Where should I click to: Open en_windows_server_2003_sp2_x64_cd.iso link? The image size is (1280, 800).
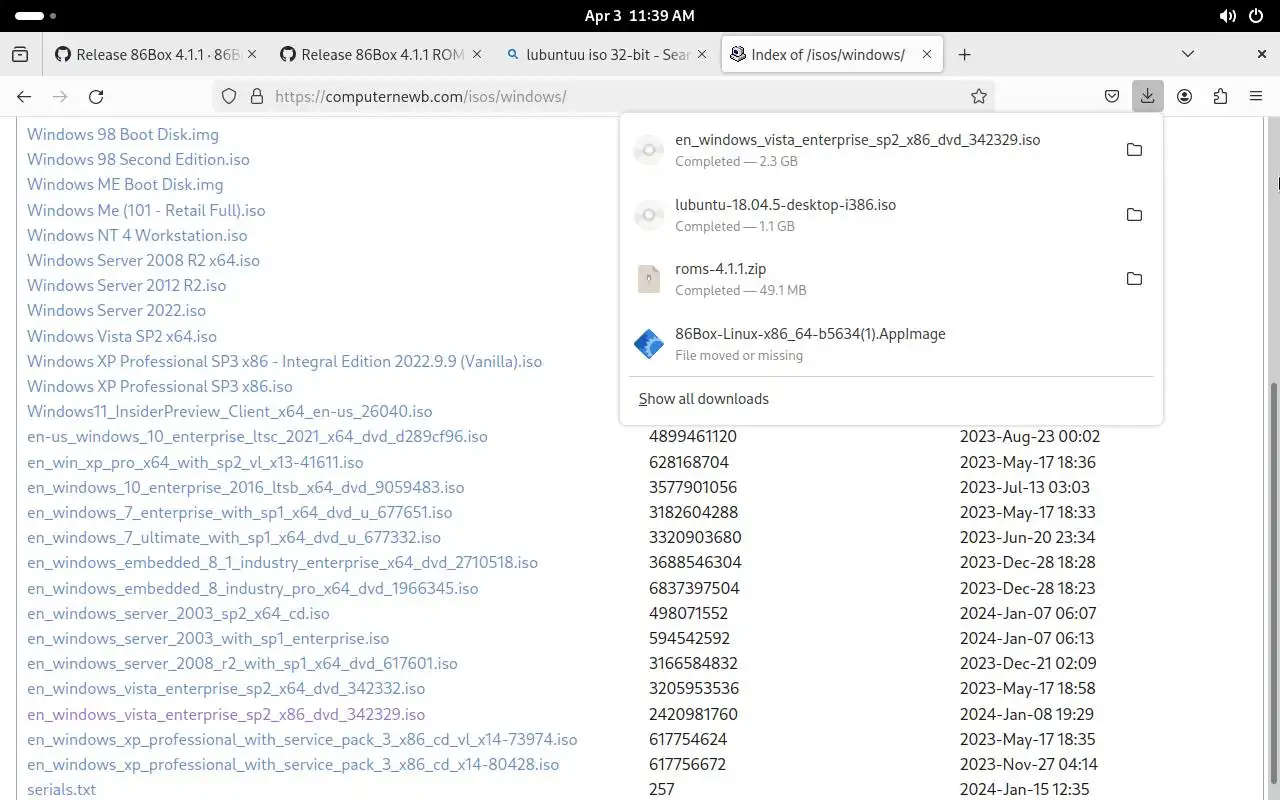(x=178, y=613)
